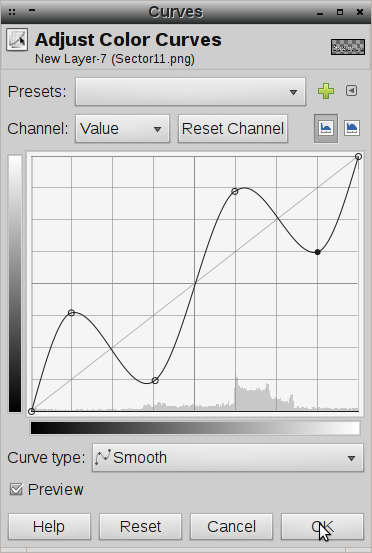Click the vertical gradient bar beside the graph
Image resolution: width=372 pixels, height=553 pixels.
(15, 284)
